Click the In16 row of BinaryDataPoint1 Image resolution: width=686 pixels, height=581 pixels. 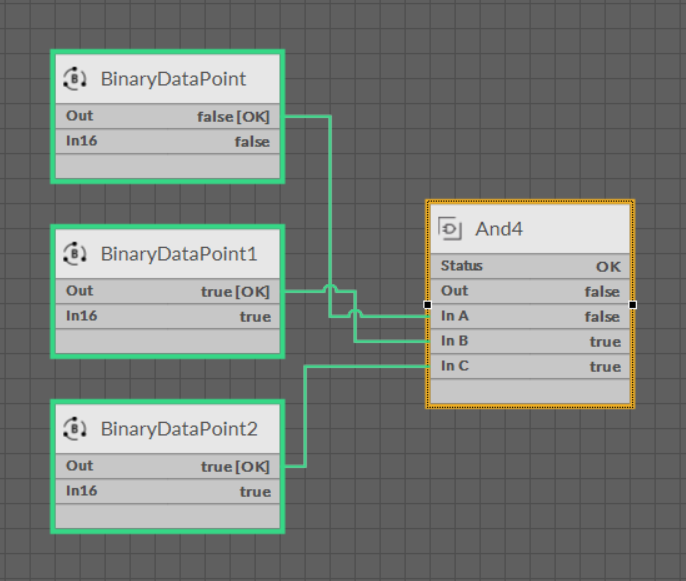click(168, 316)
